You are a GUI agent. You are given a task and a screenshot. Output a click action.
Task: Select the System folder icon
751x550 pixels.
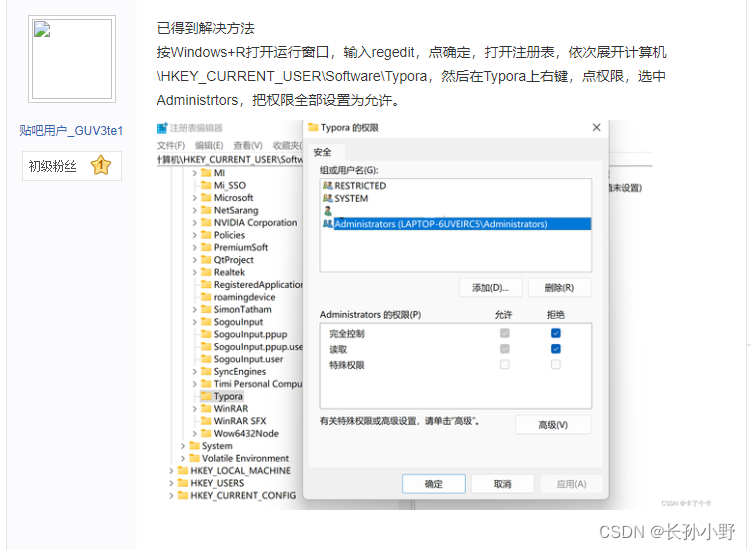point(194,446)
